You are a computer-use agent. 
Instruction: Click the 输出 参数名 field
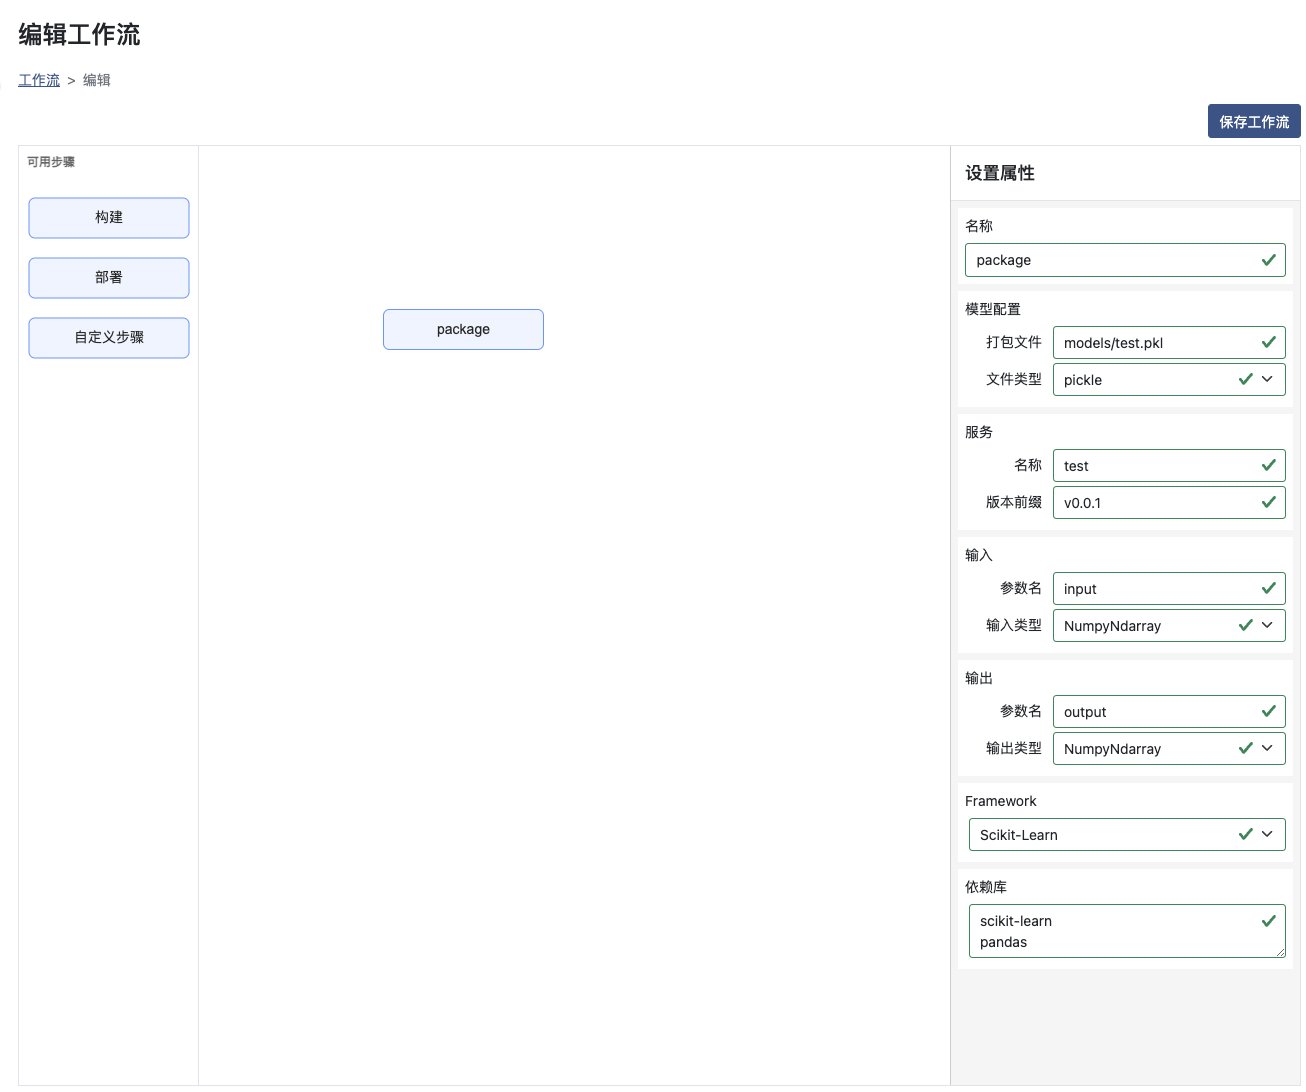point(1150,712)
